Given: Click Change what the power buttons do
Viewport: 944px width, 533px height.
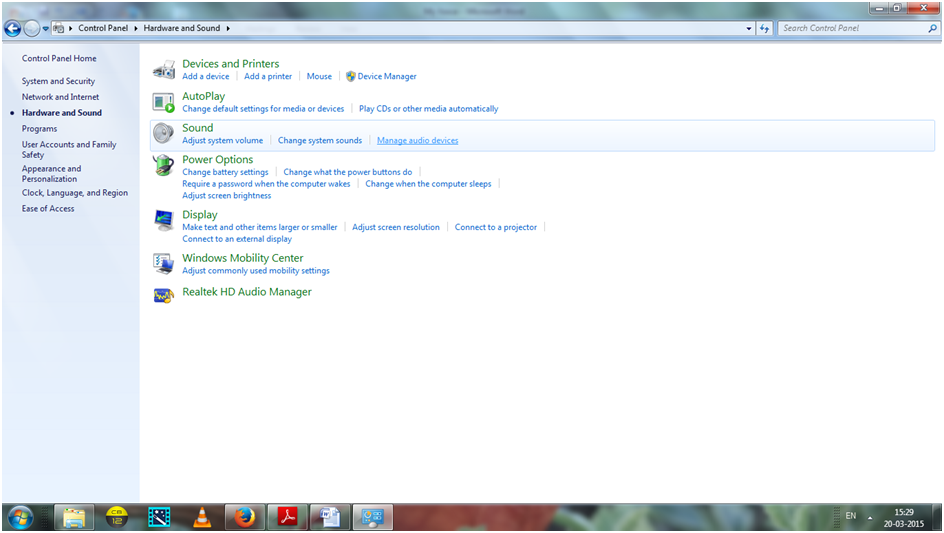Looking at the screenshot, I should click(x=348, y=172).
